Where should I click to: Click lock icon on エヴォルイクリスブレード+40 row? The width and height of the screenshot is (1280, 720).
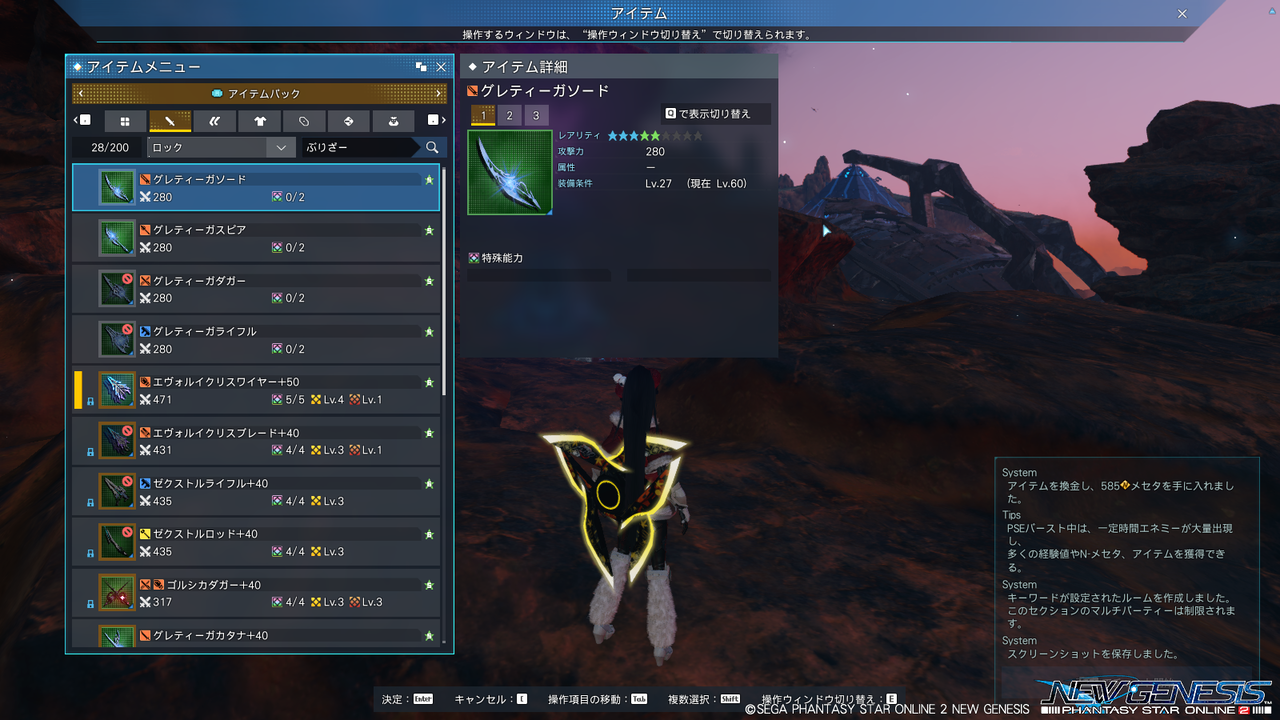tap(91, 452)
